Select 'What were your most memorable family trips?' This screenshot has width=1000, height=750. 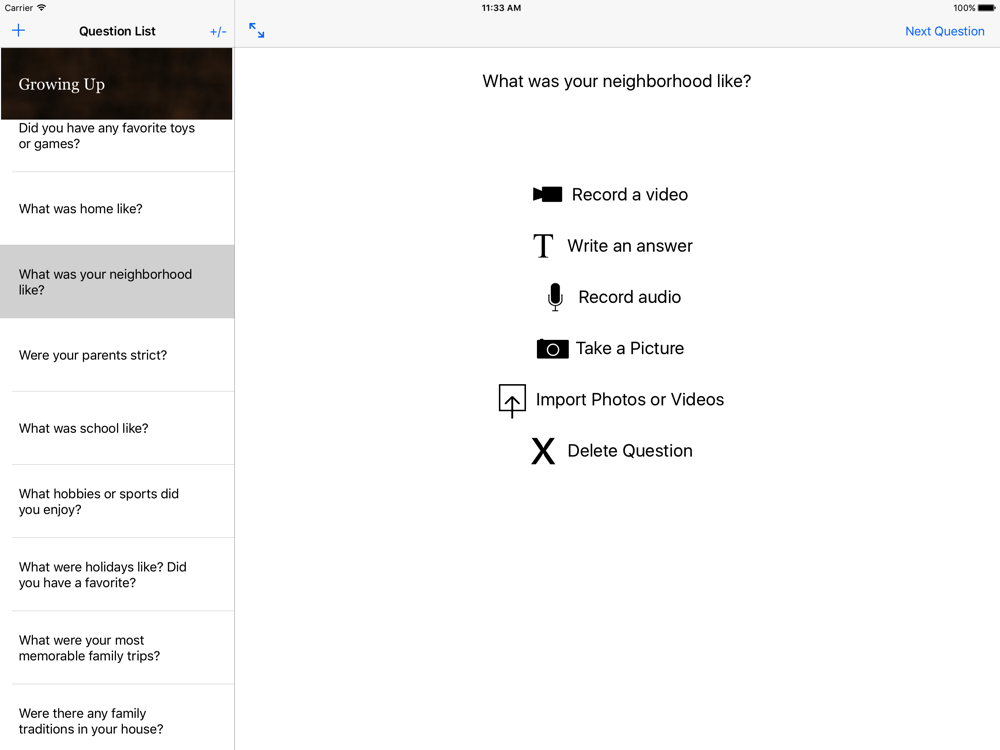tap(117, 648)
